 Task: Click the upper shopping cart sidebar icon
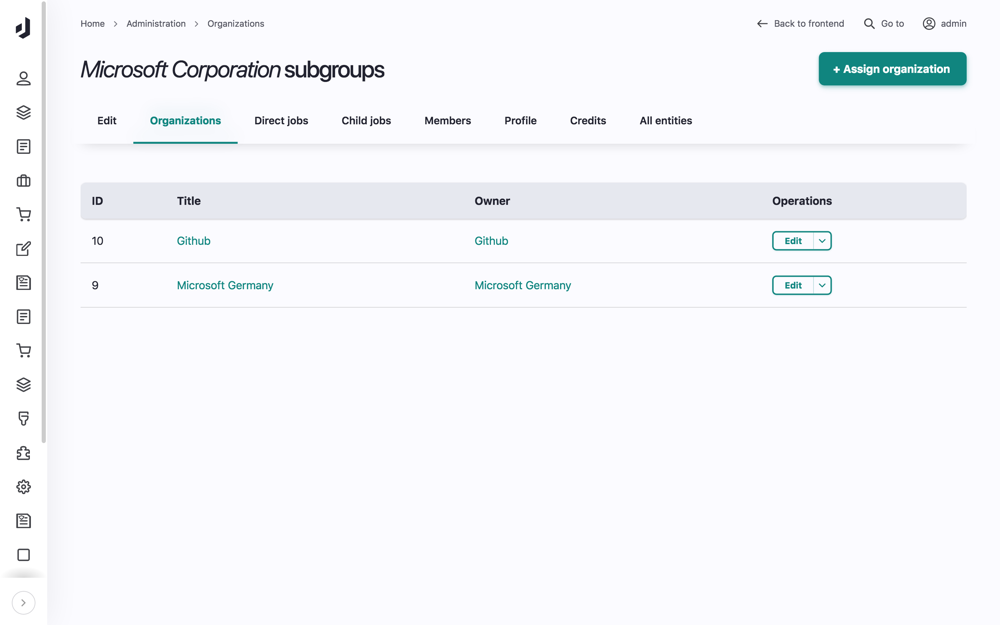click(24, 215)
